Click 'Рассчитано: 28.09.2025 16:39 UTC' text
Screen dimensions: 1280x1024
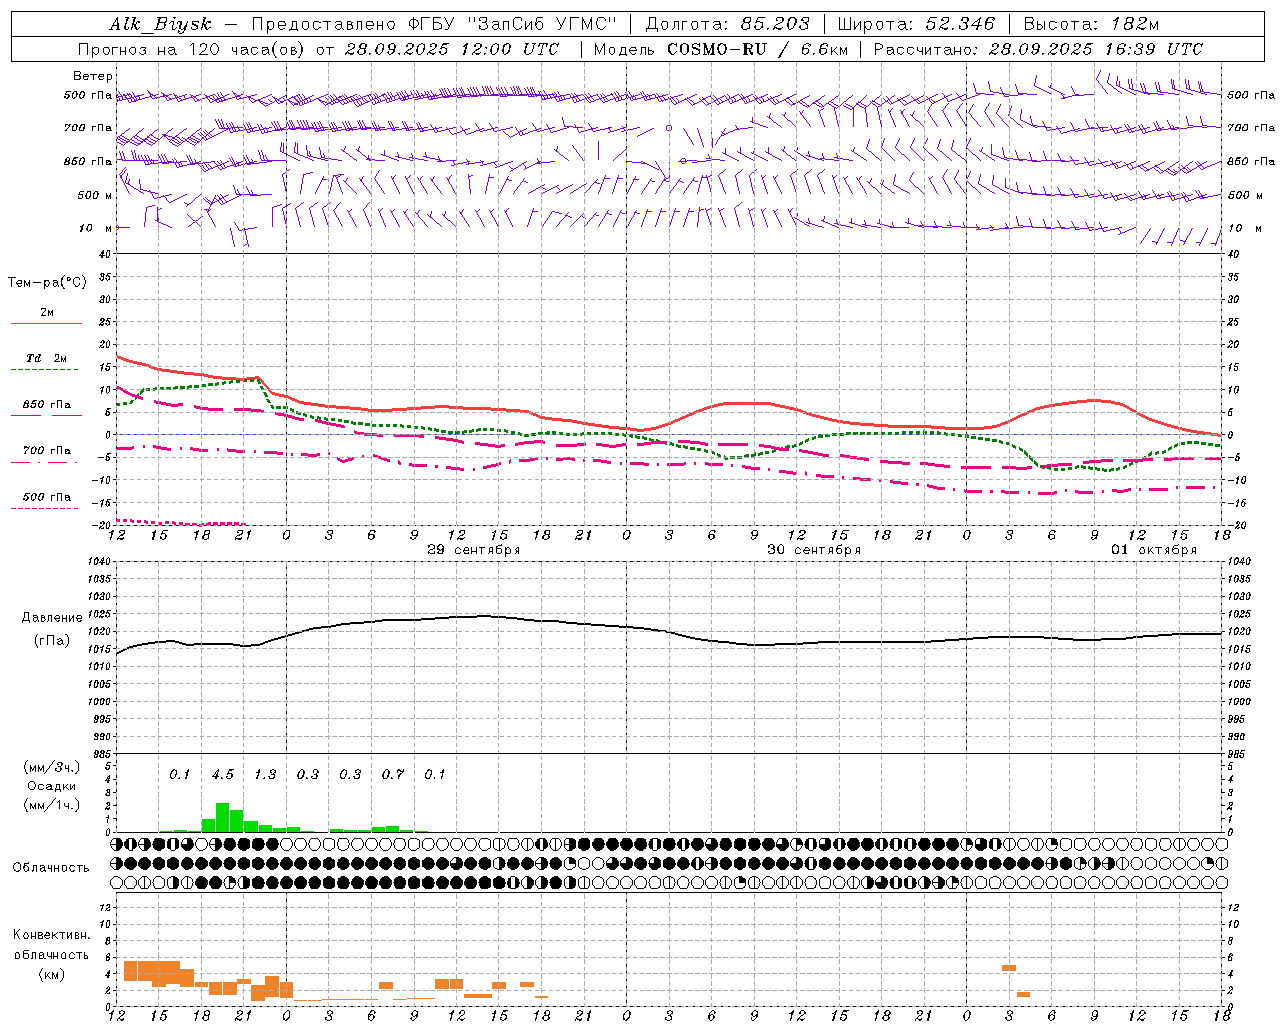coord(1038,49)
